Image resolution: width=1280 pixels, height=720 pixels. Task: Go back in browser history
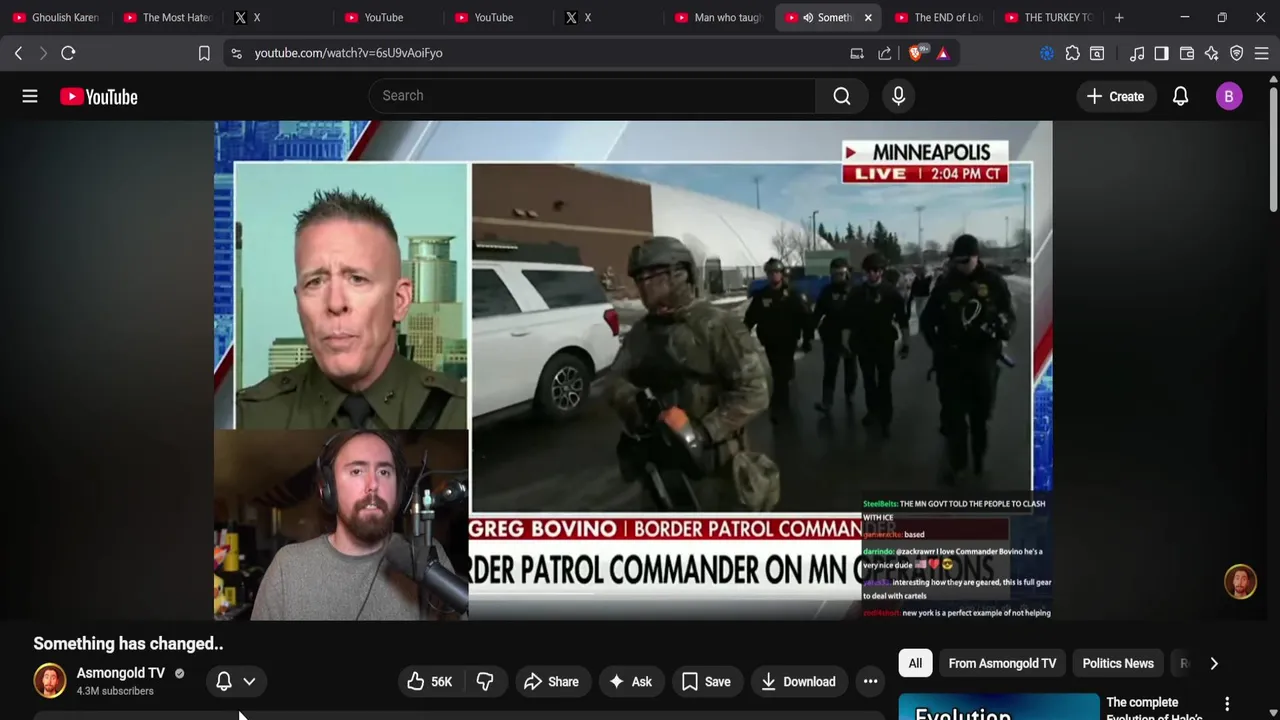pyautogui.click(x=18, y=53)
